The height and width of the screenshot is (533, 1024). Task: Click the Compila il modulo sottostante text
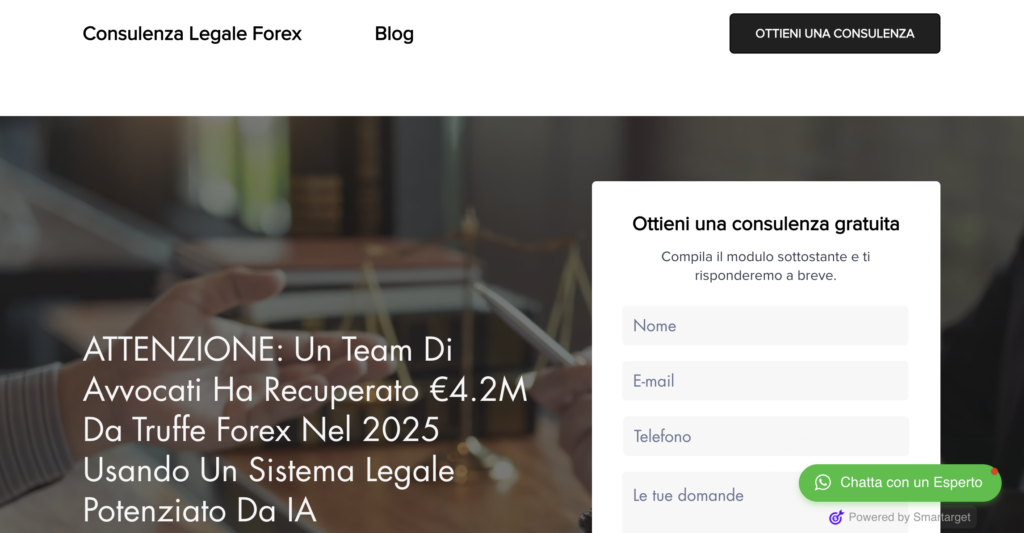[765, 266]
